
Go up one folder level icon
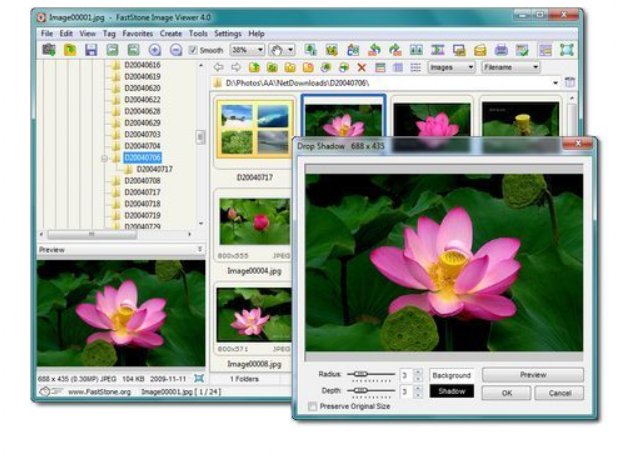pyautogui.click(x=254, y=67)
